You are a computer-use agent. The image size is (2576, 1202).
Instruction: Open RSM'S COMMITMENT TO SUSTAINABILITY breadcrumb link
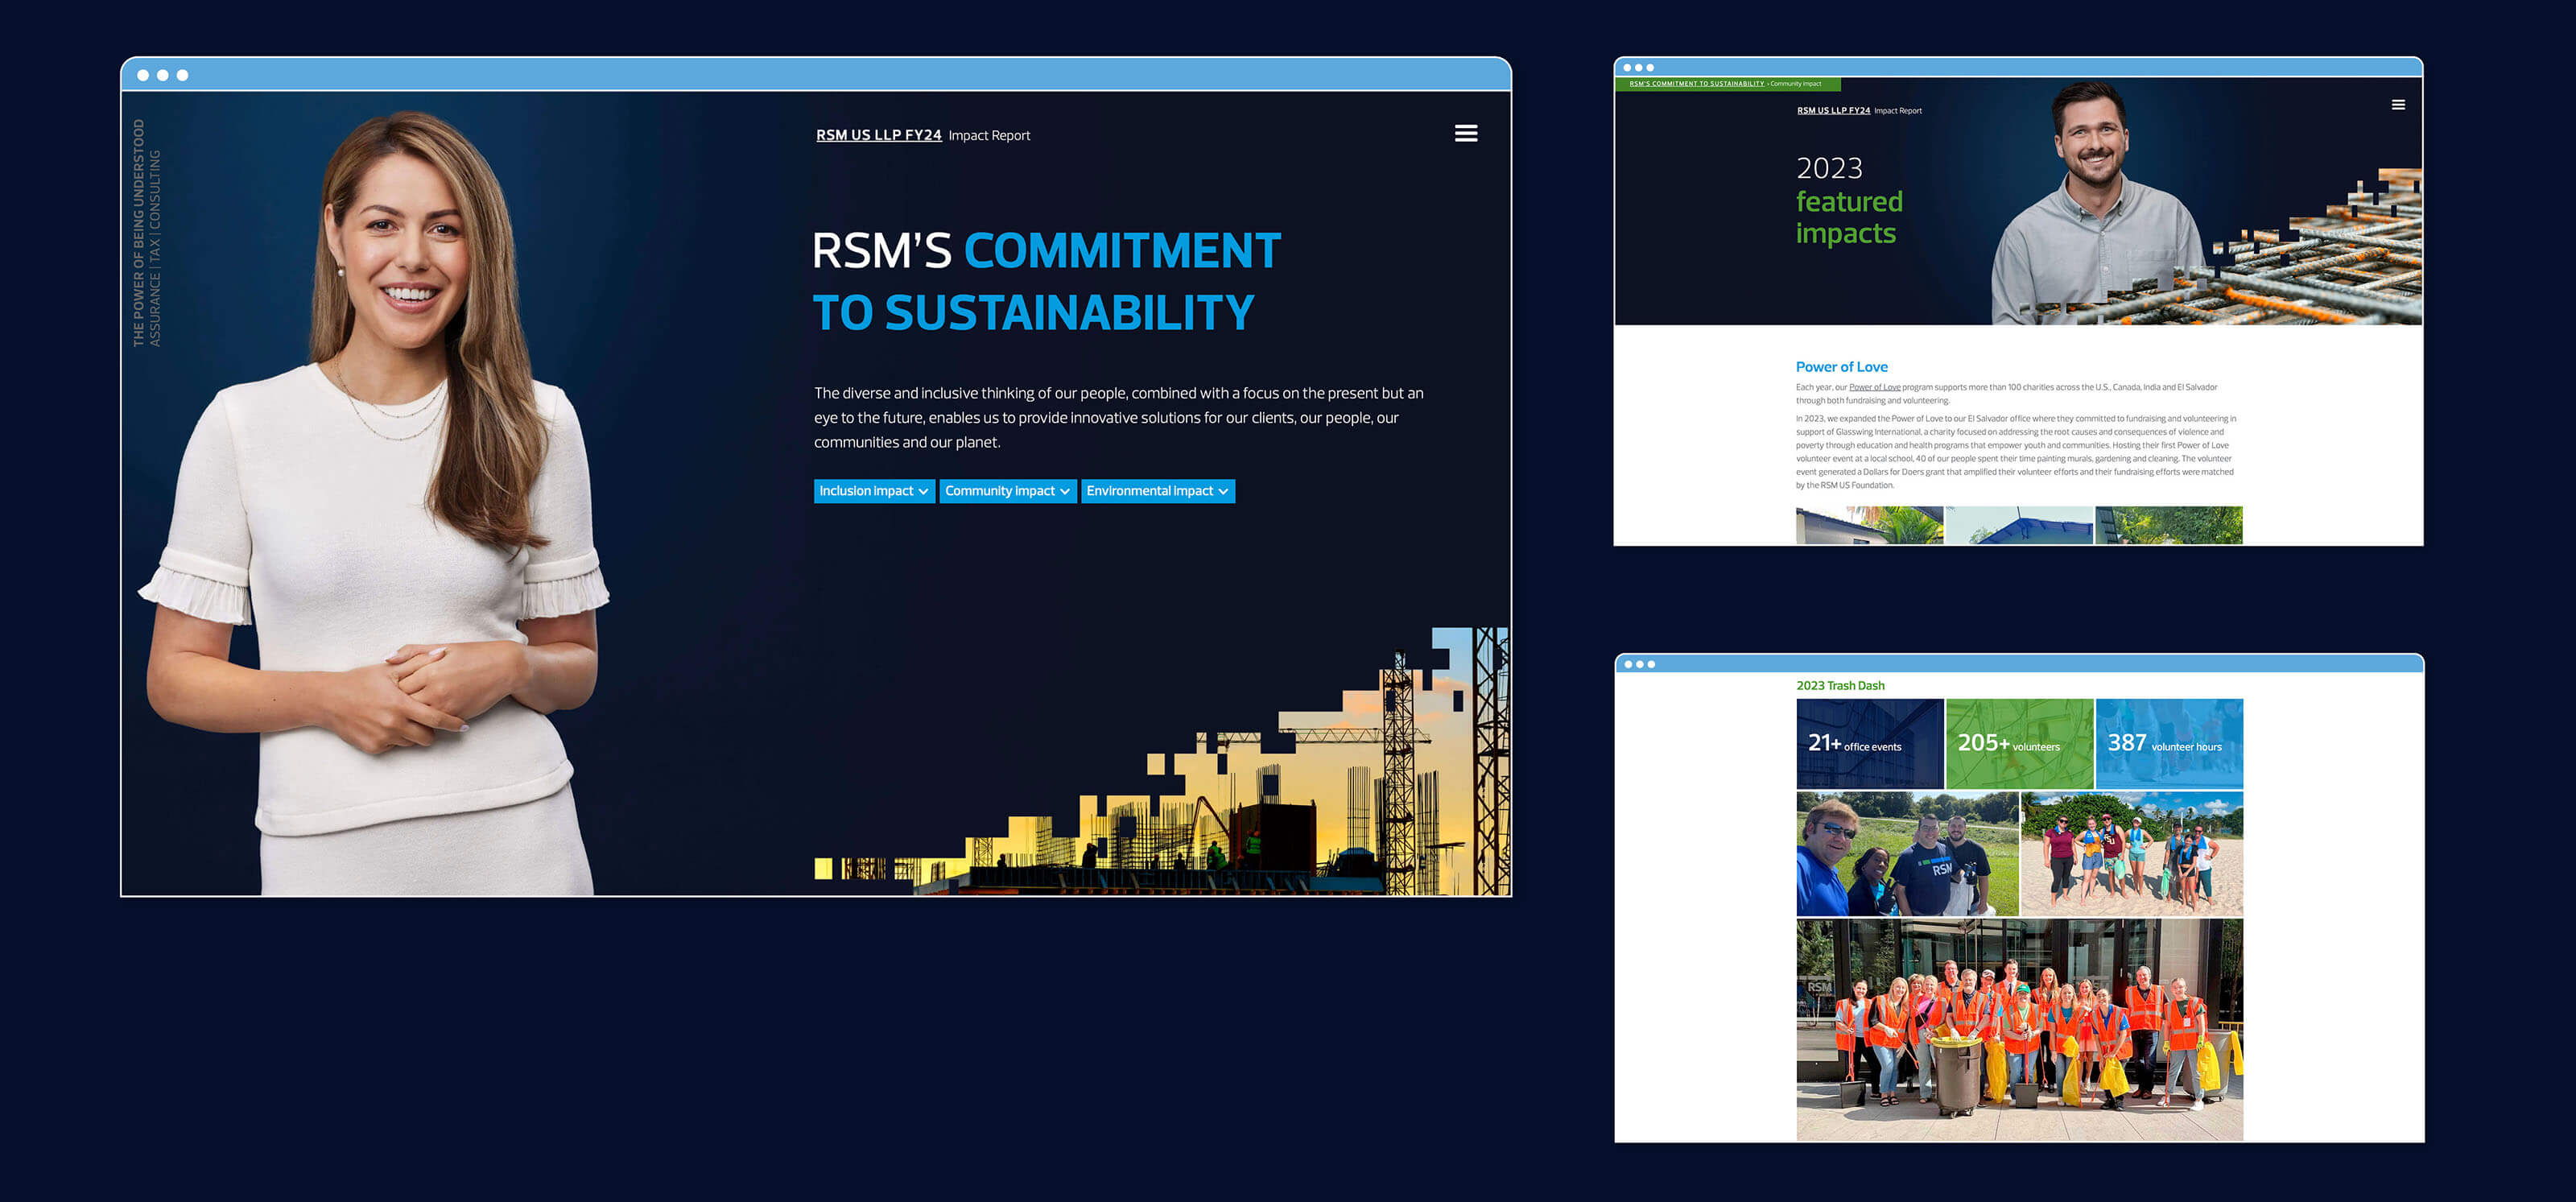1696,84
